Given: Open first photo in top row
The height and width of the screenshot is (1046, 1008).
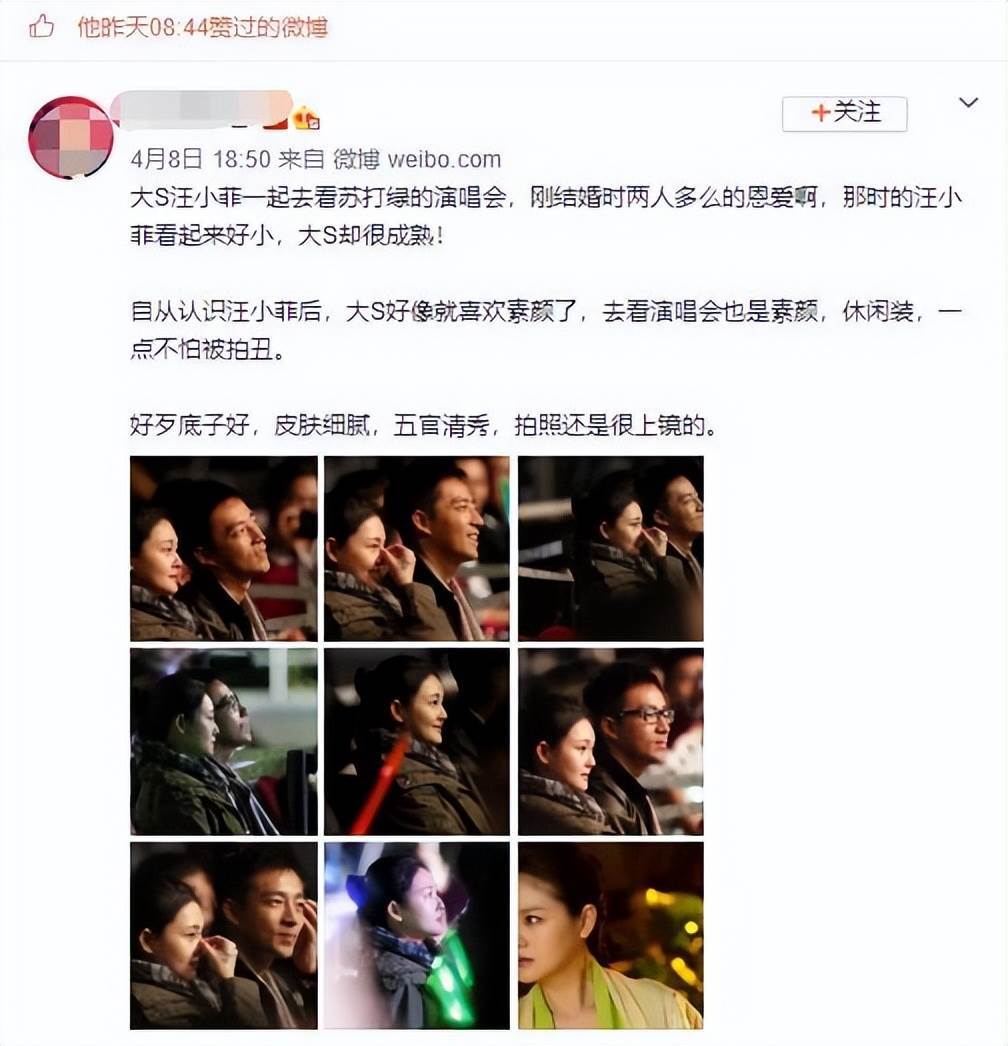Looking at the screenshot, I should click(223, 548).
